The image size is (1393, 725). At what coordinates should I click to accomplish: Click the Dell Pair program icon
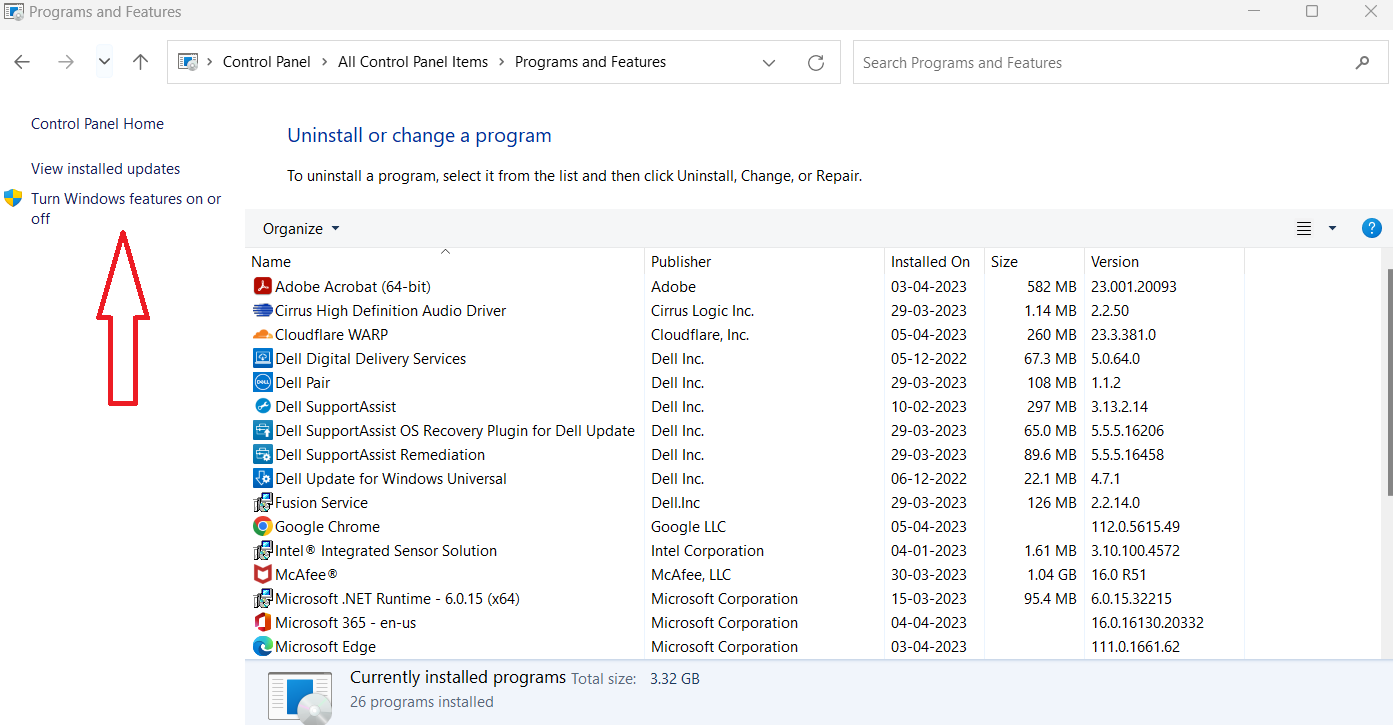coord(263,383)
